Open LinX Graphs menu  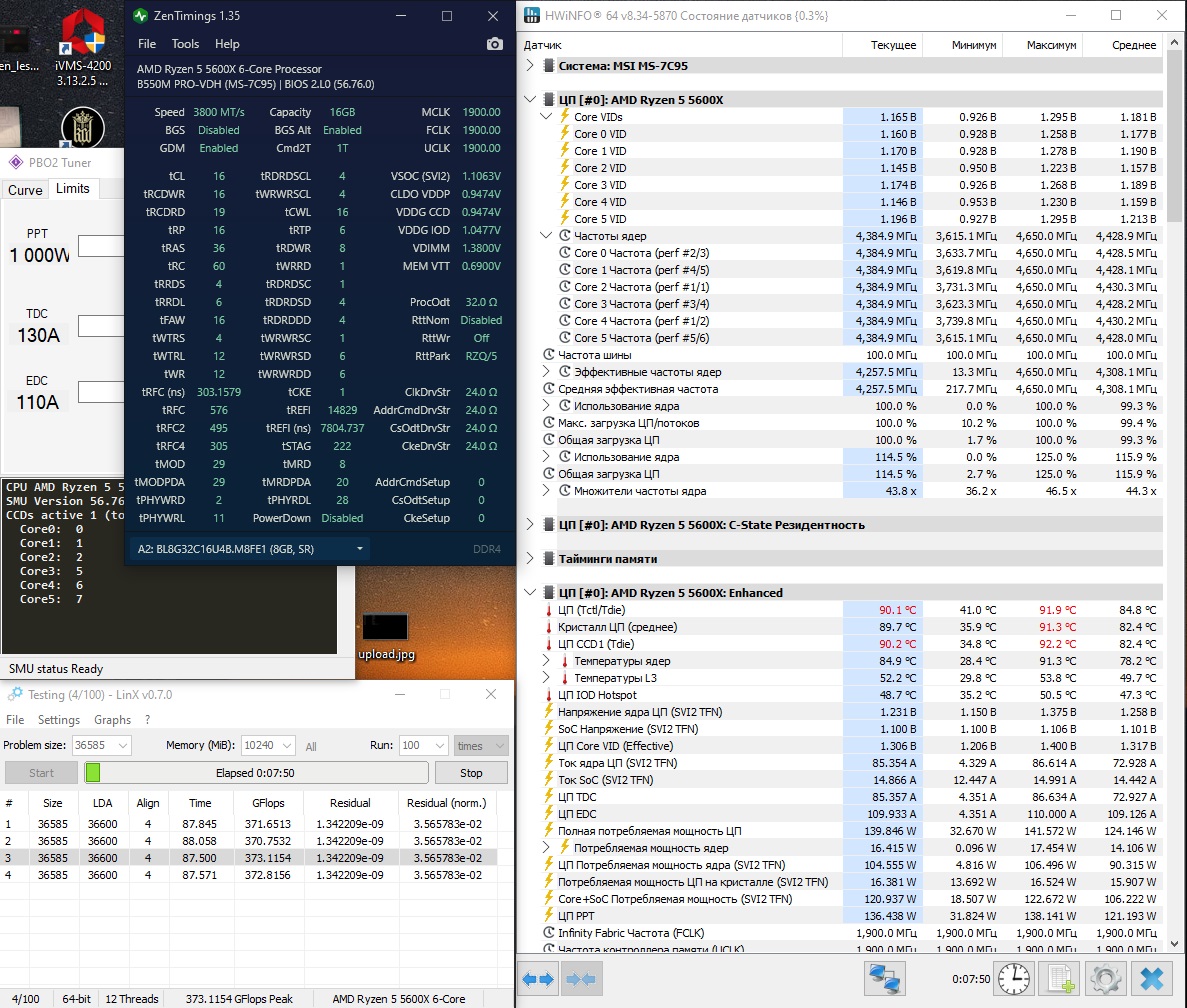[112, 720]
